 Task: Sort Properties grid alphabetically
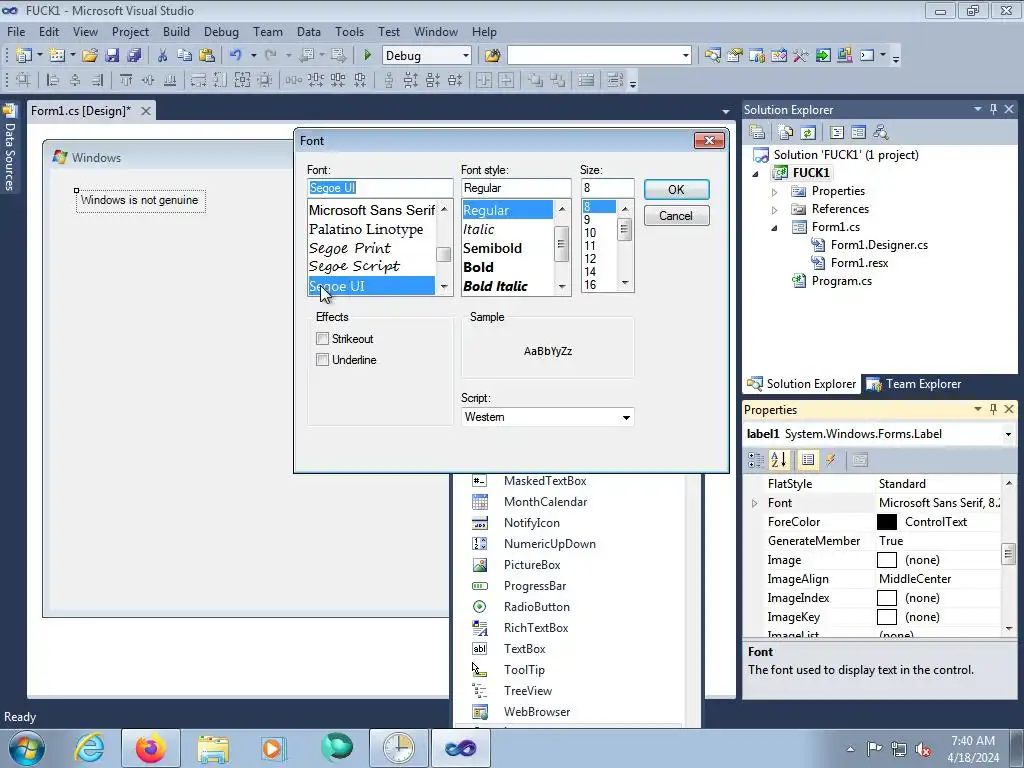(778, 460)
